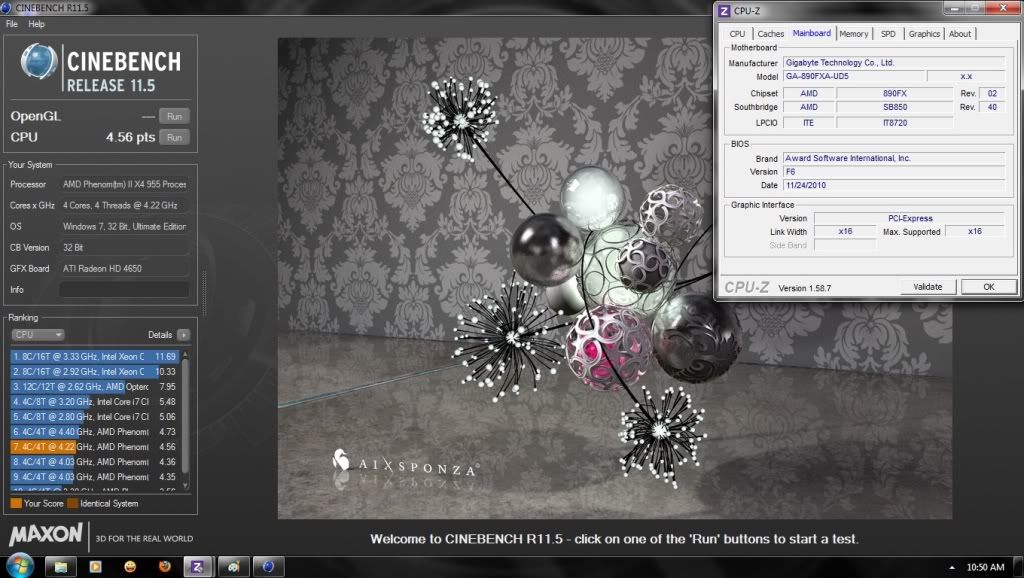Screen dimensions: 1024x578
Task: Click the Validate button in CPU-Z
Action: tap(927, 287)
